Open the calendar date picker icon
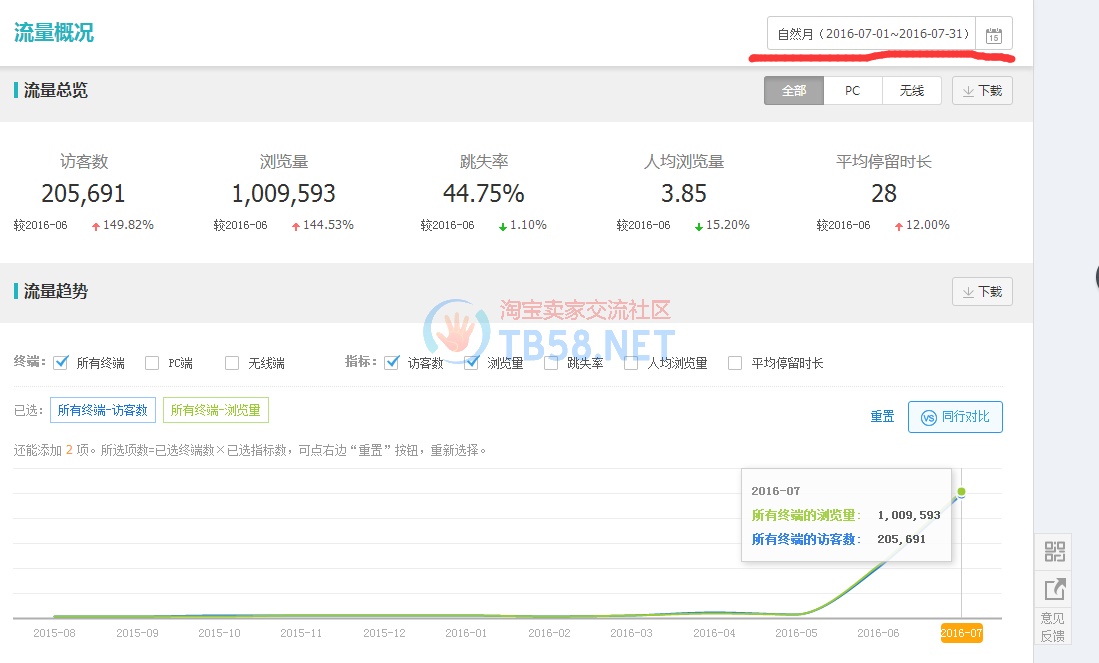This screenshot has height=663, width=1099. point(993,34)
